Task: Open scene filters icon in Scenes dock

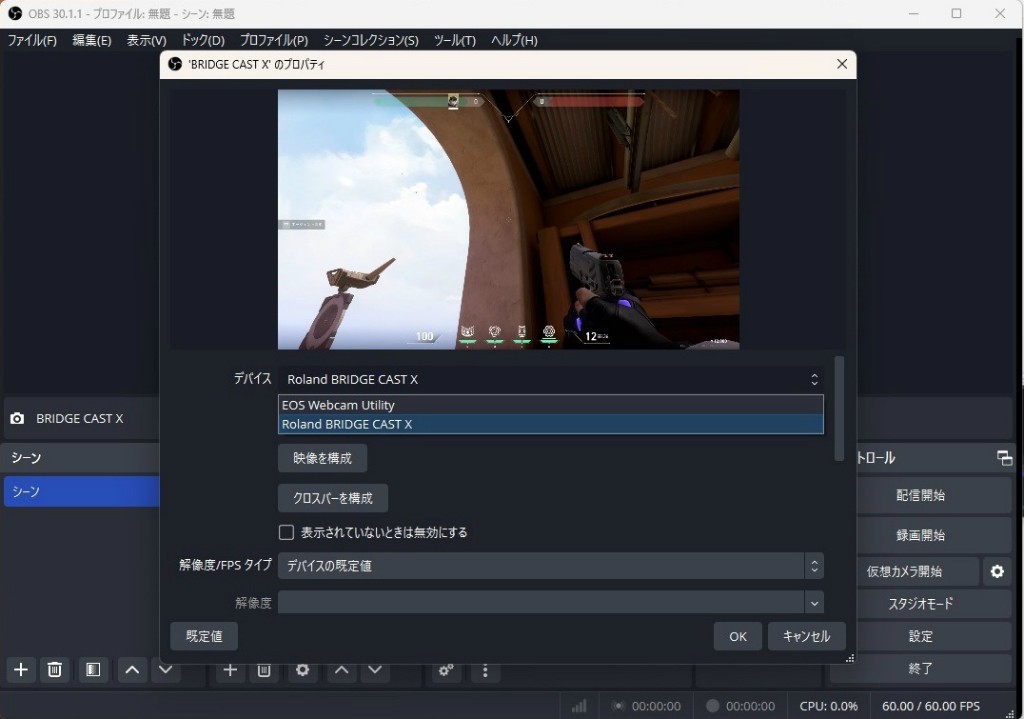Action: pyautogui.click(x=93, y=669)
